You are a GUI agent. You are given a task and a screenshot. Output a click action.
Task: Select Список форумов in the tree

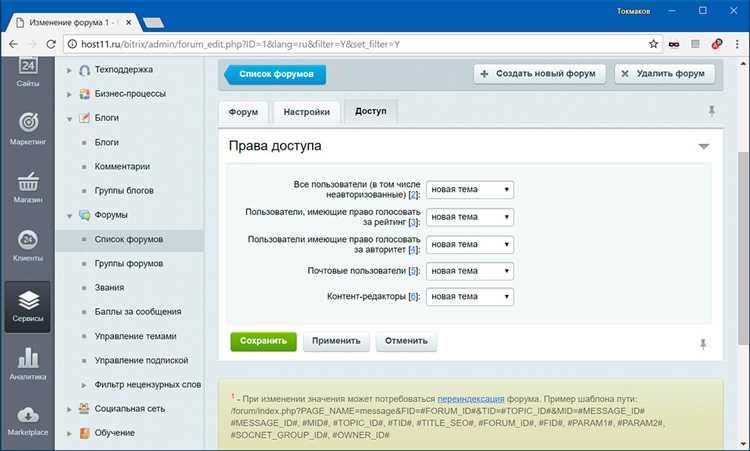[x=129, y=239]
